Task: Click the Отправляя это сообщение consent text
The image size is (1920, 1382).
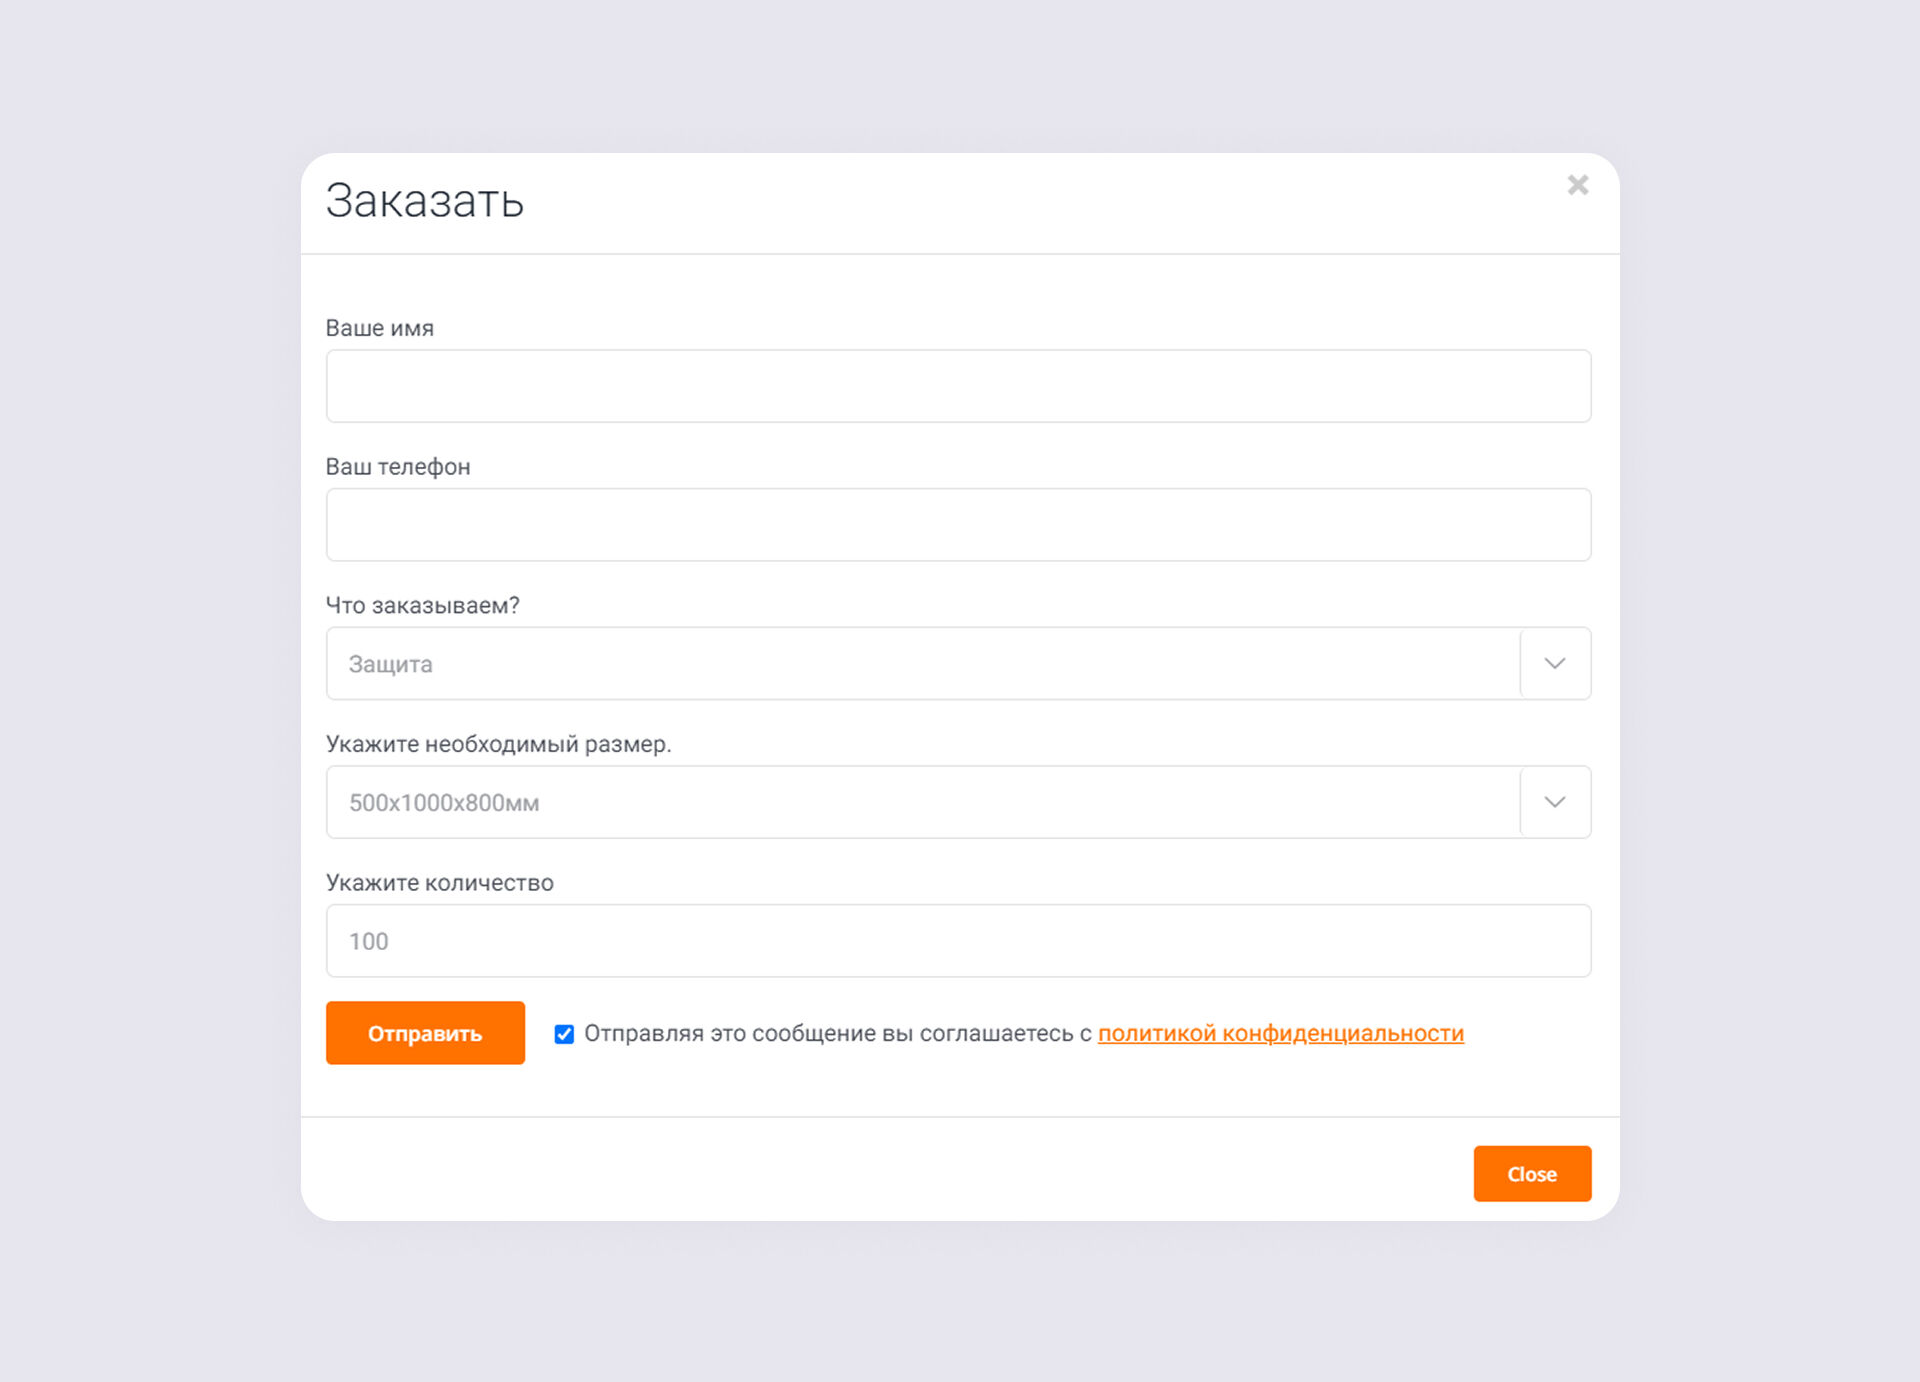Action: [836, 1033]
